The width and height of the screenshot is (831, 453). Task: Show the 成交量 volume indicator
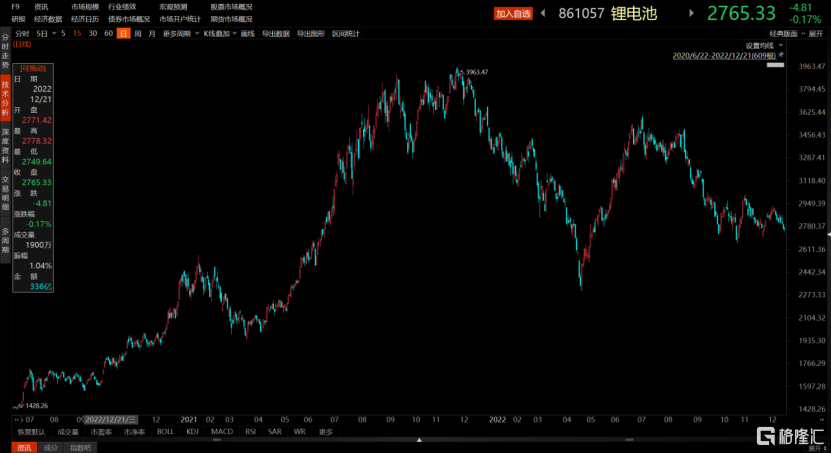pyautogui.click(x=68, y=432)
